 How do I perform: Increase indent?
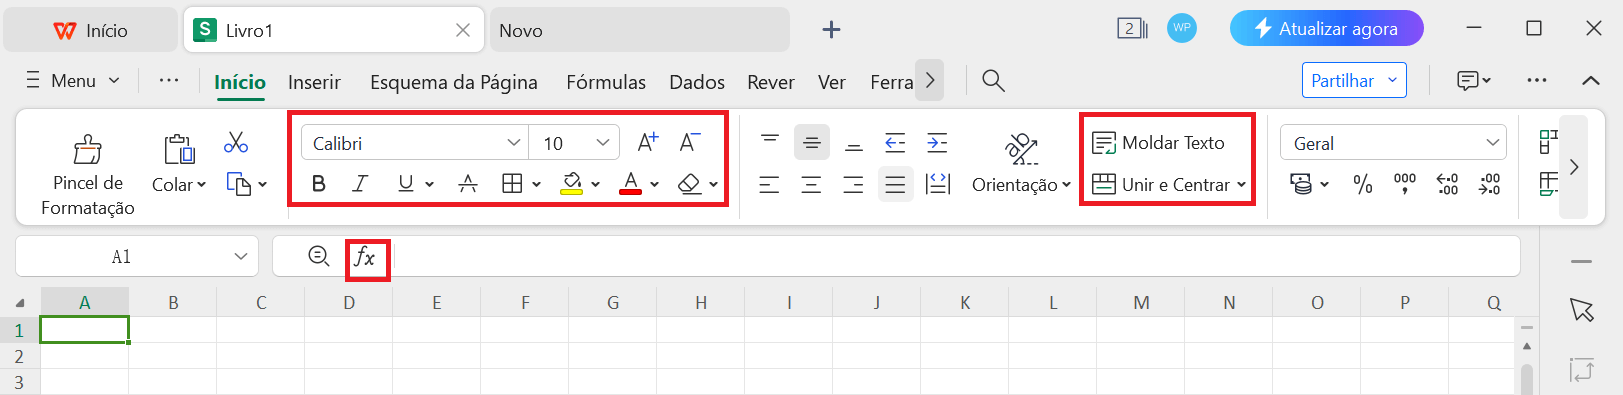point(937,143)
